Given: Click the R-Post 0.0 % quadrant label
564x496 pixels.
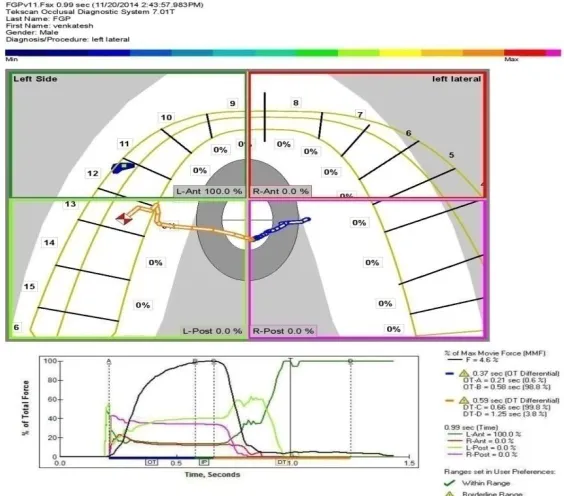Looking at the screenshot, I should point(283,331).
